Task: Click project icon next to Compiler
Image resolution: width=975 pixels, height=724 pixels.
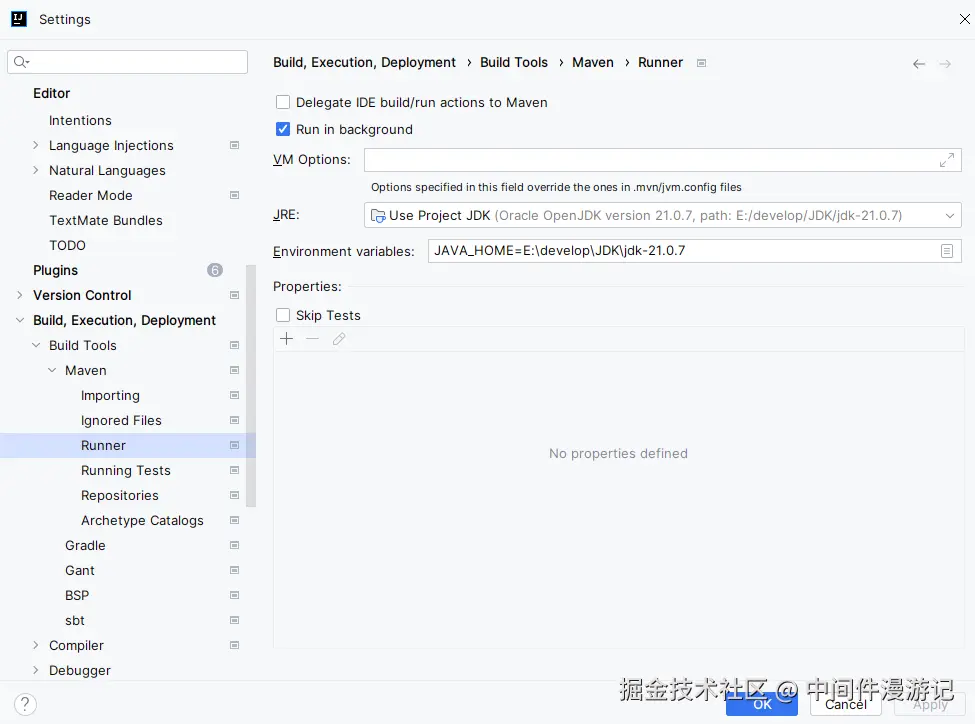Action: tap(234, 646)
